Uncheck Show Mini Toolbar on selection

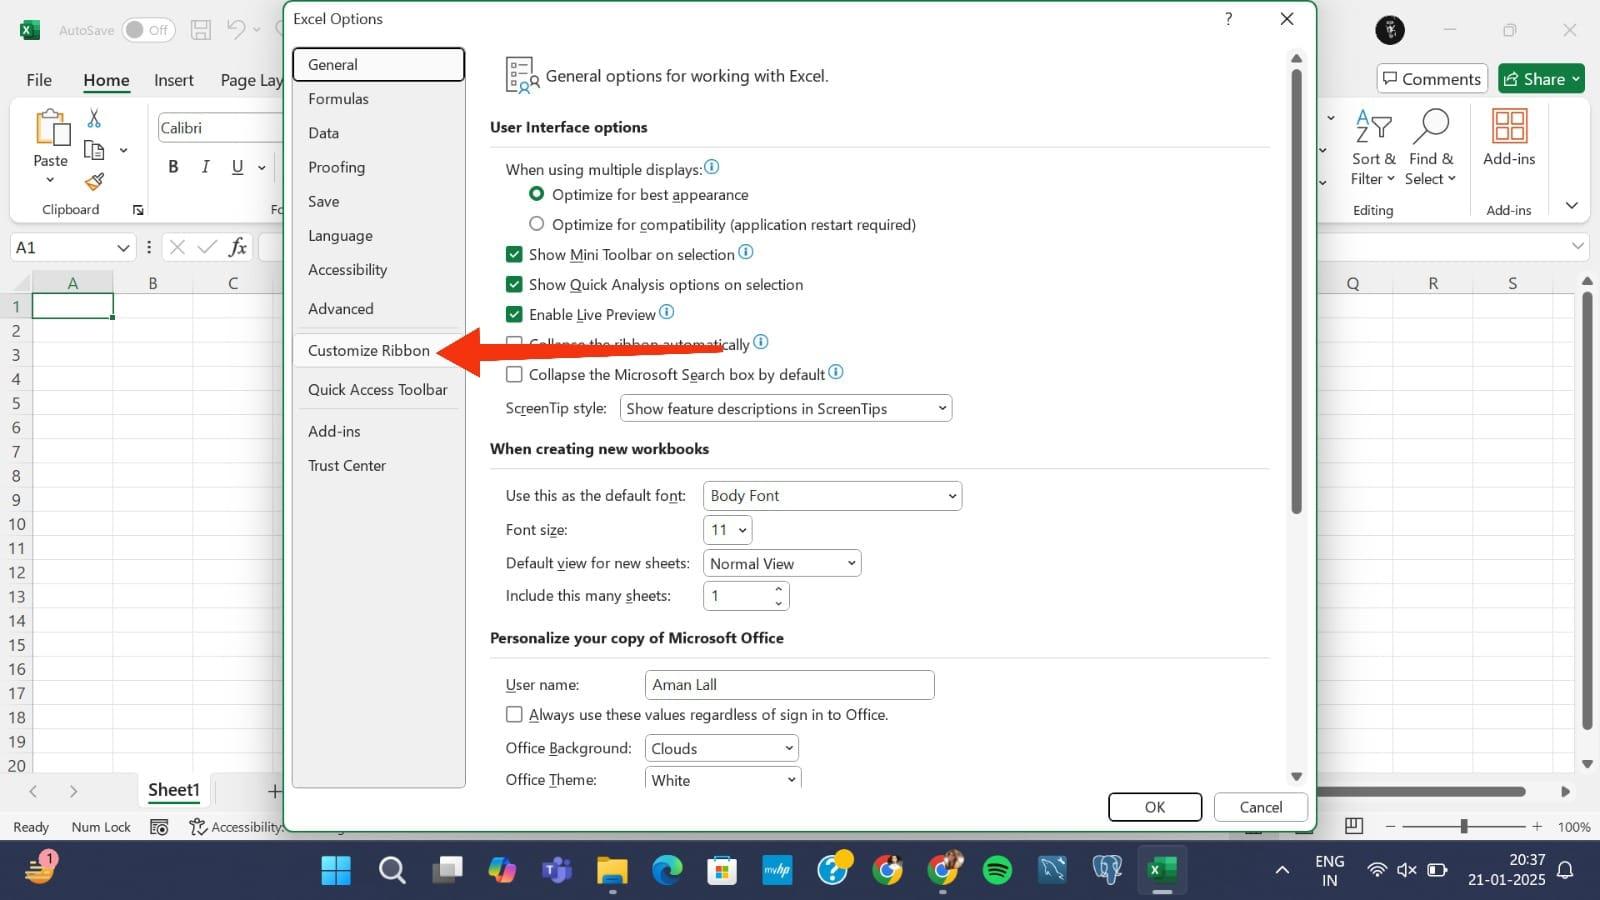click(514, 254)
